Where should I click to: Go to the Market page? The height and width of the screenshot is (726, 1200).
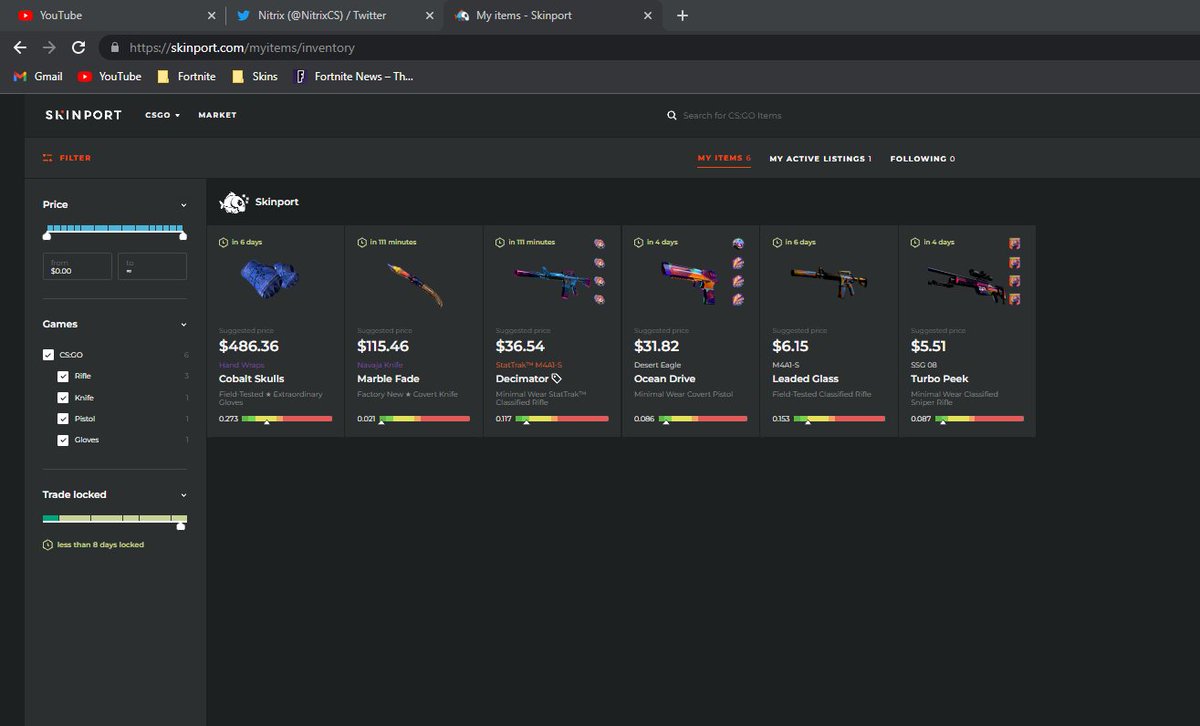(x=217, y=115)
